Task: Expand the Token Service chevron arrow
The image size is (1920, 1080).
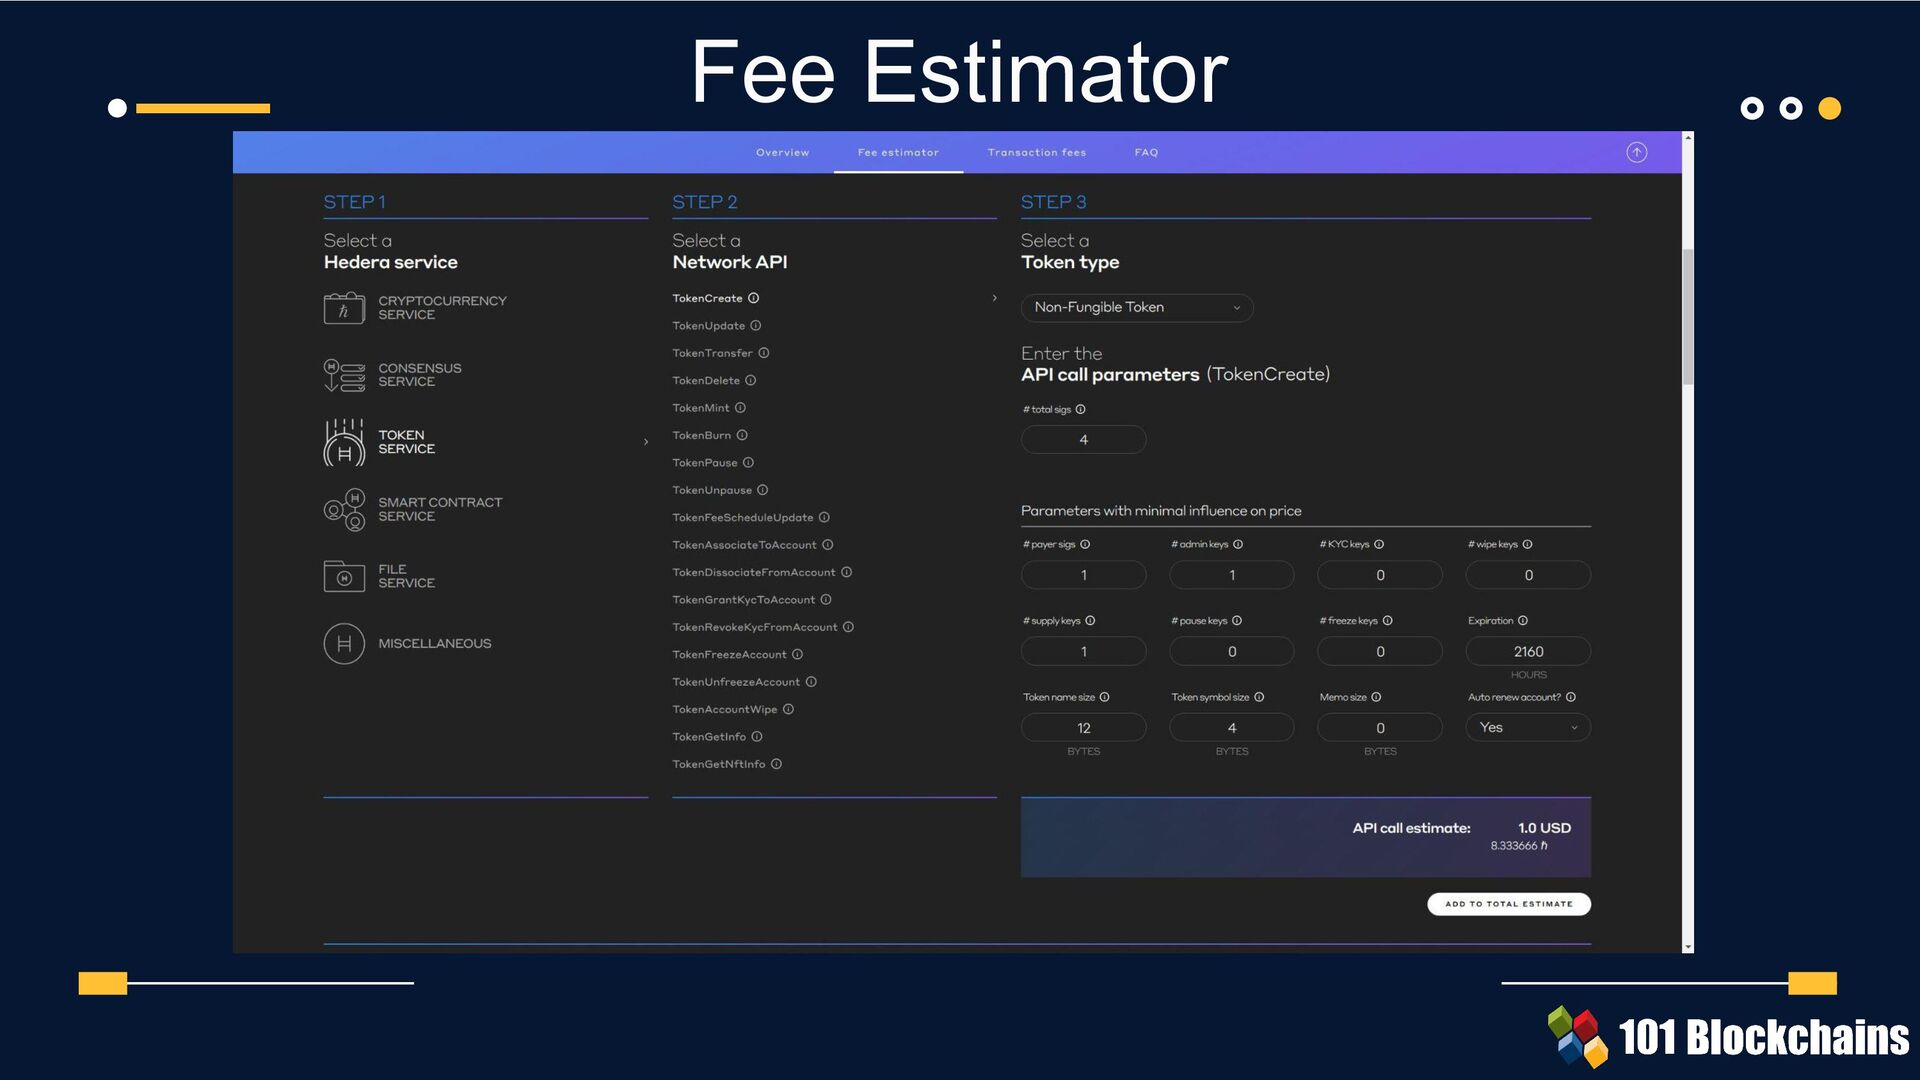Action: 646,442
